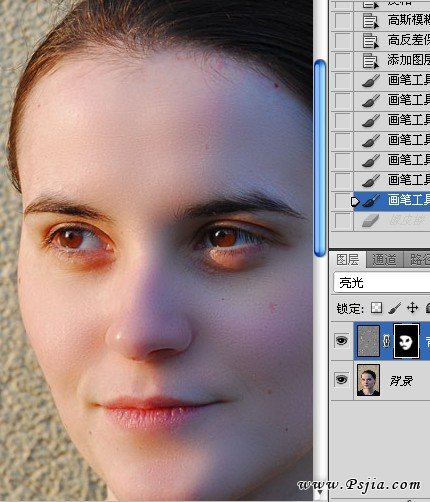Open the 亮光 blend mode dropdown
Image resolution: width=430 pixels, height=502 pixels.
[382, 283]
